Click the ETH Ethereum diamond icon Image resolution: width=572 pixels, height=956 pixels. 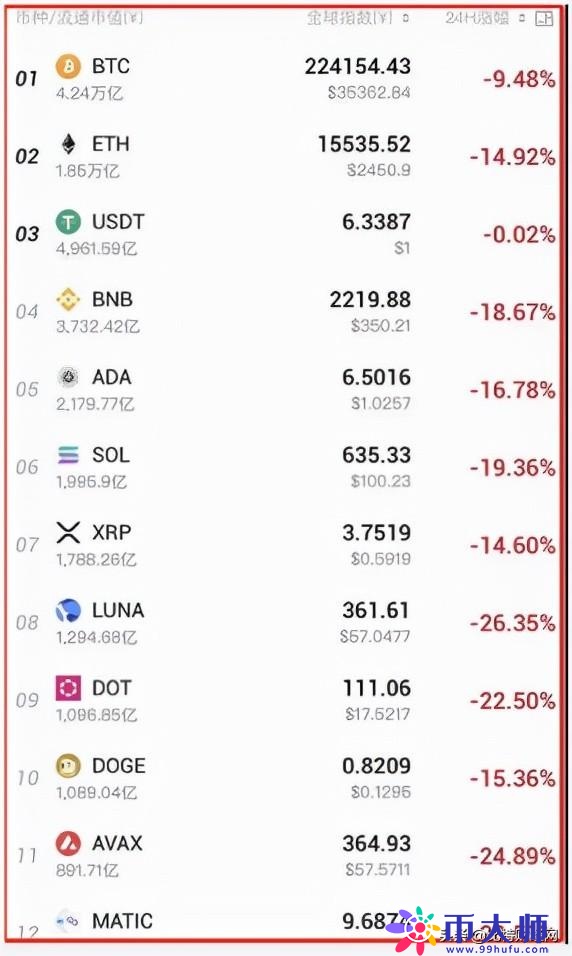click(x=68, y=144)
